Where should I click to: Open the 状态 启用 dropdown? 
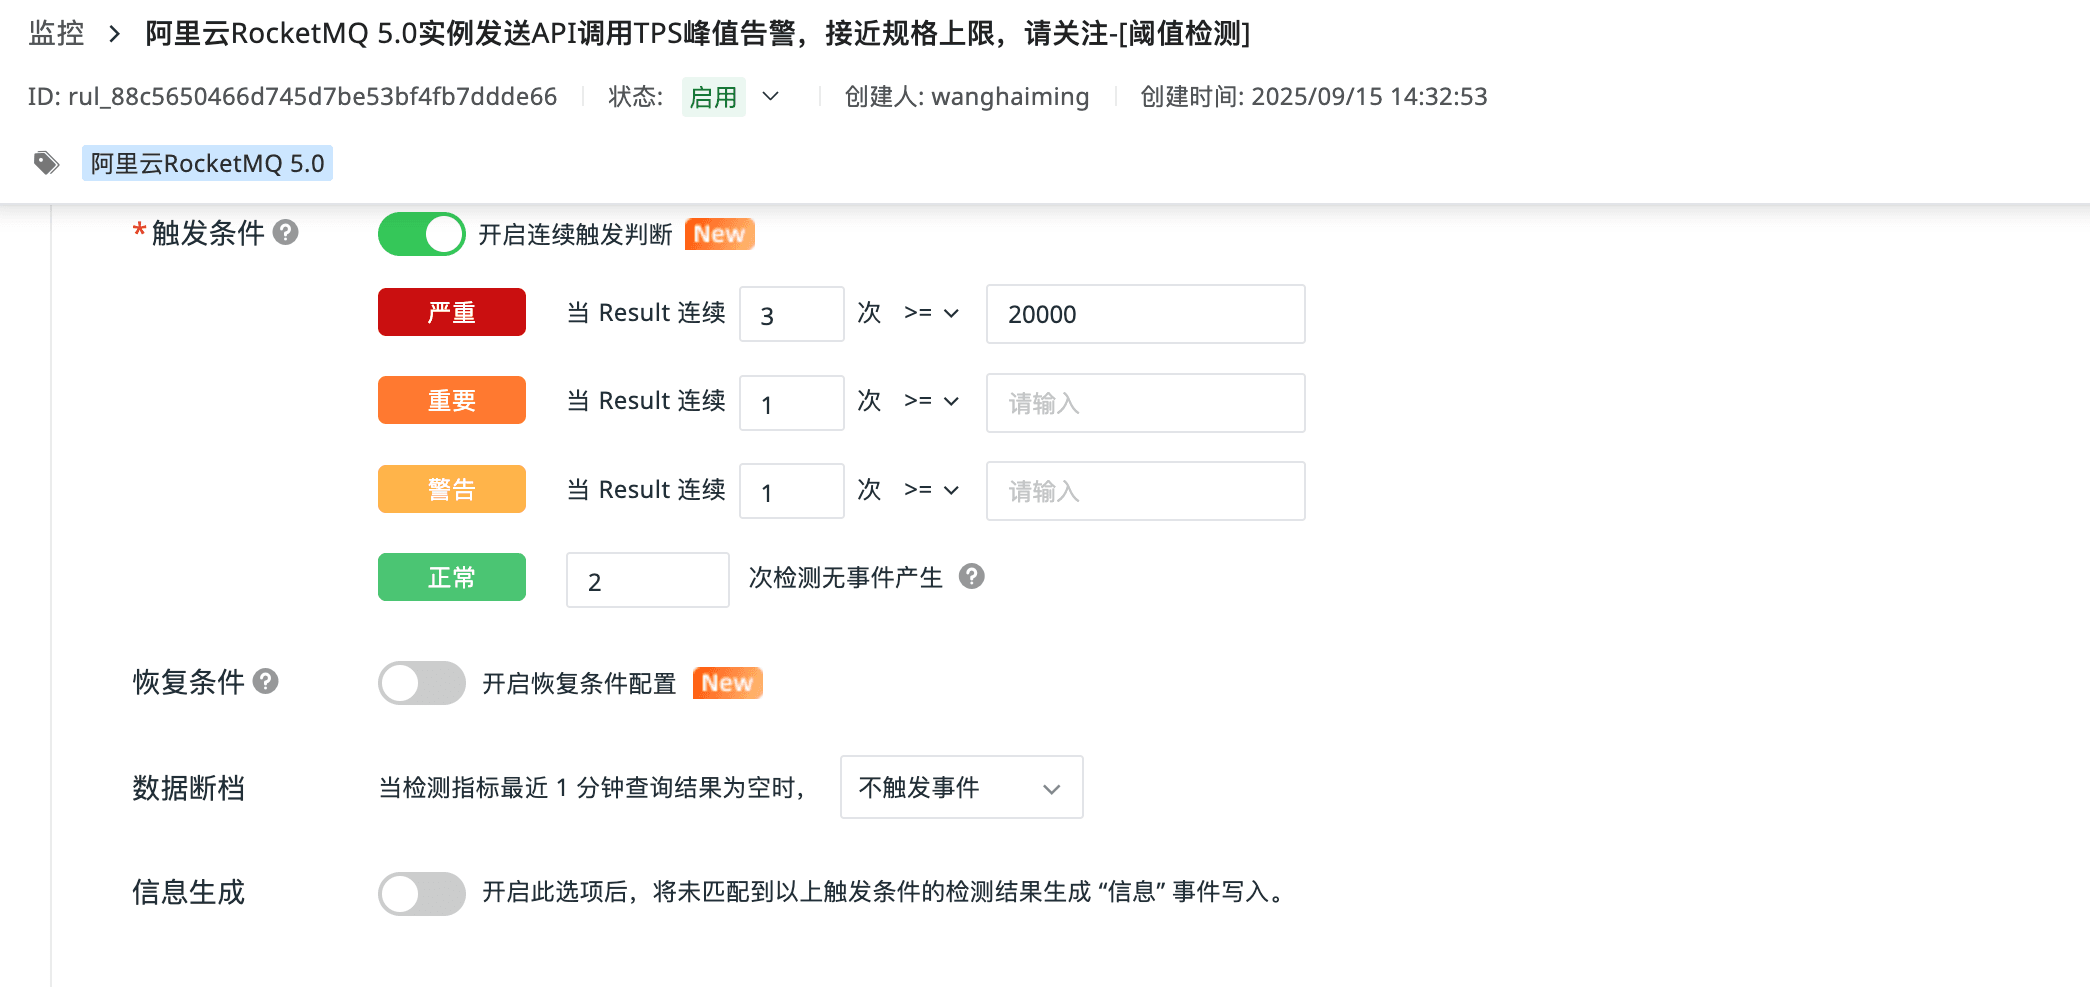coord(731,97)
